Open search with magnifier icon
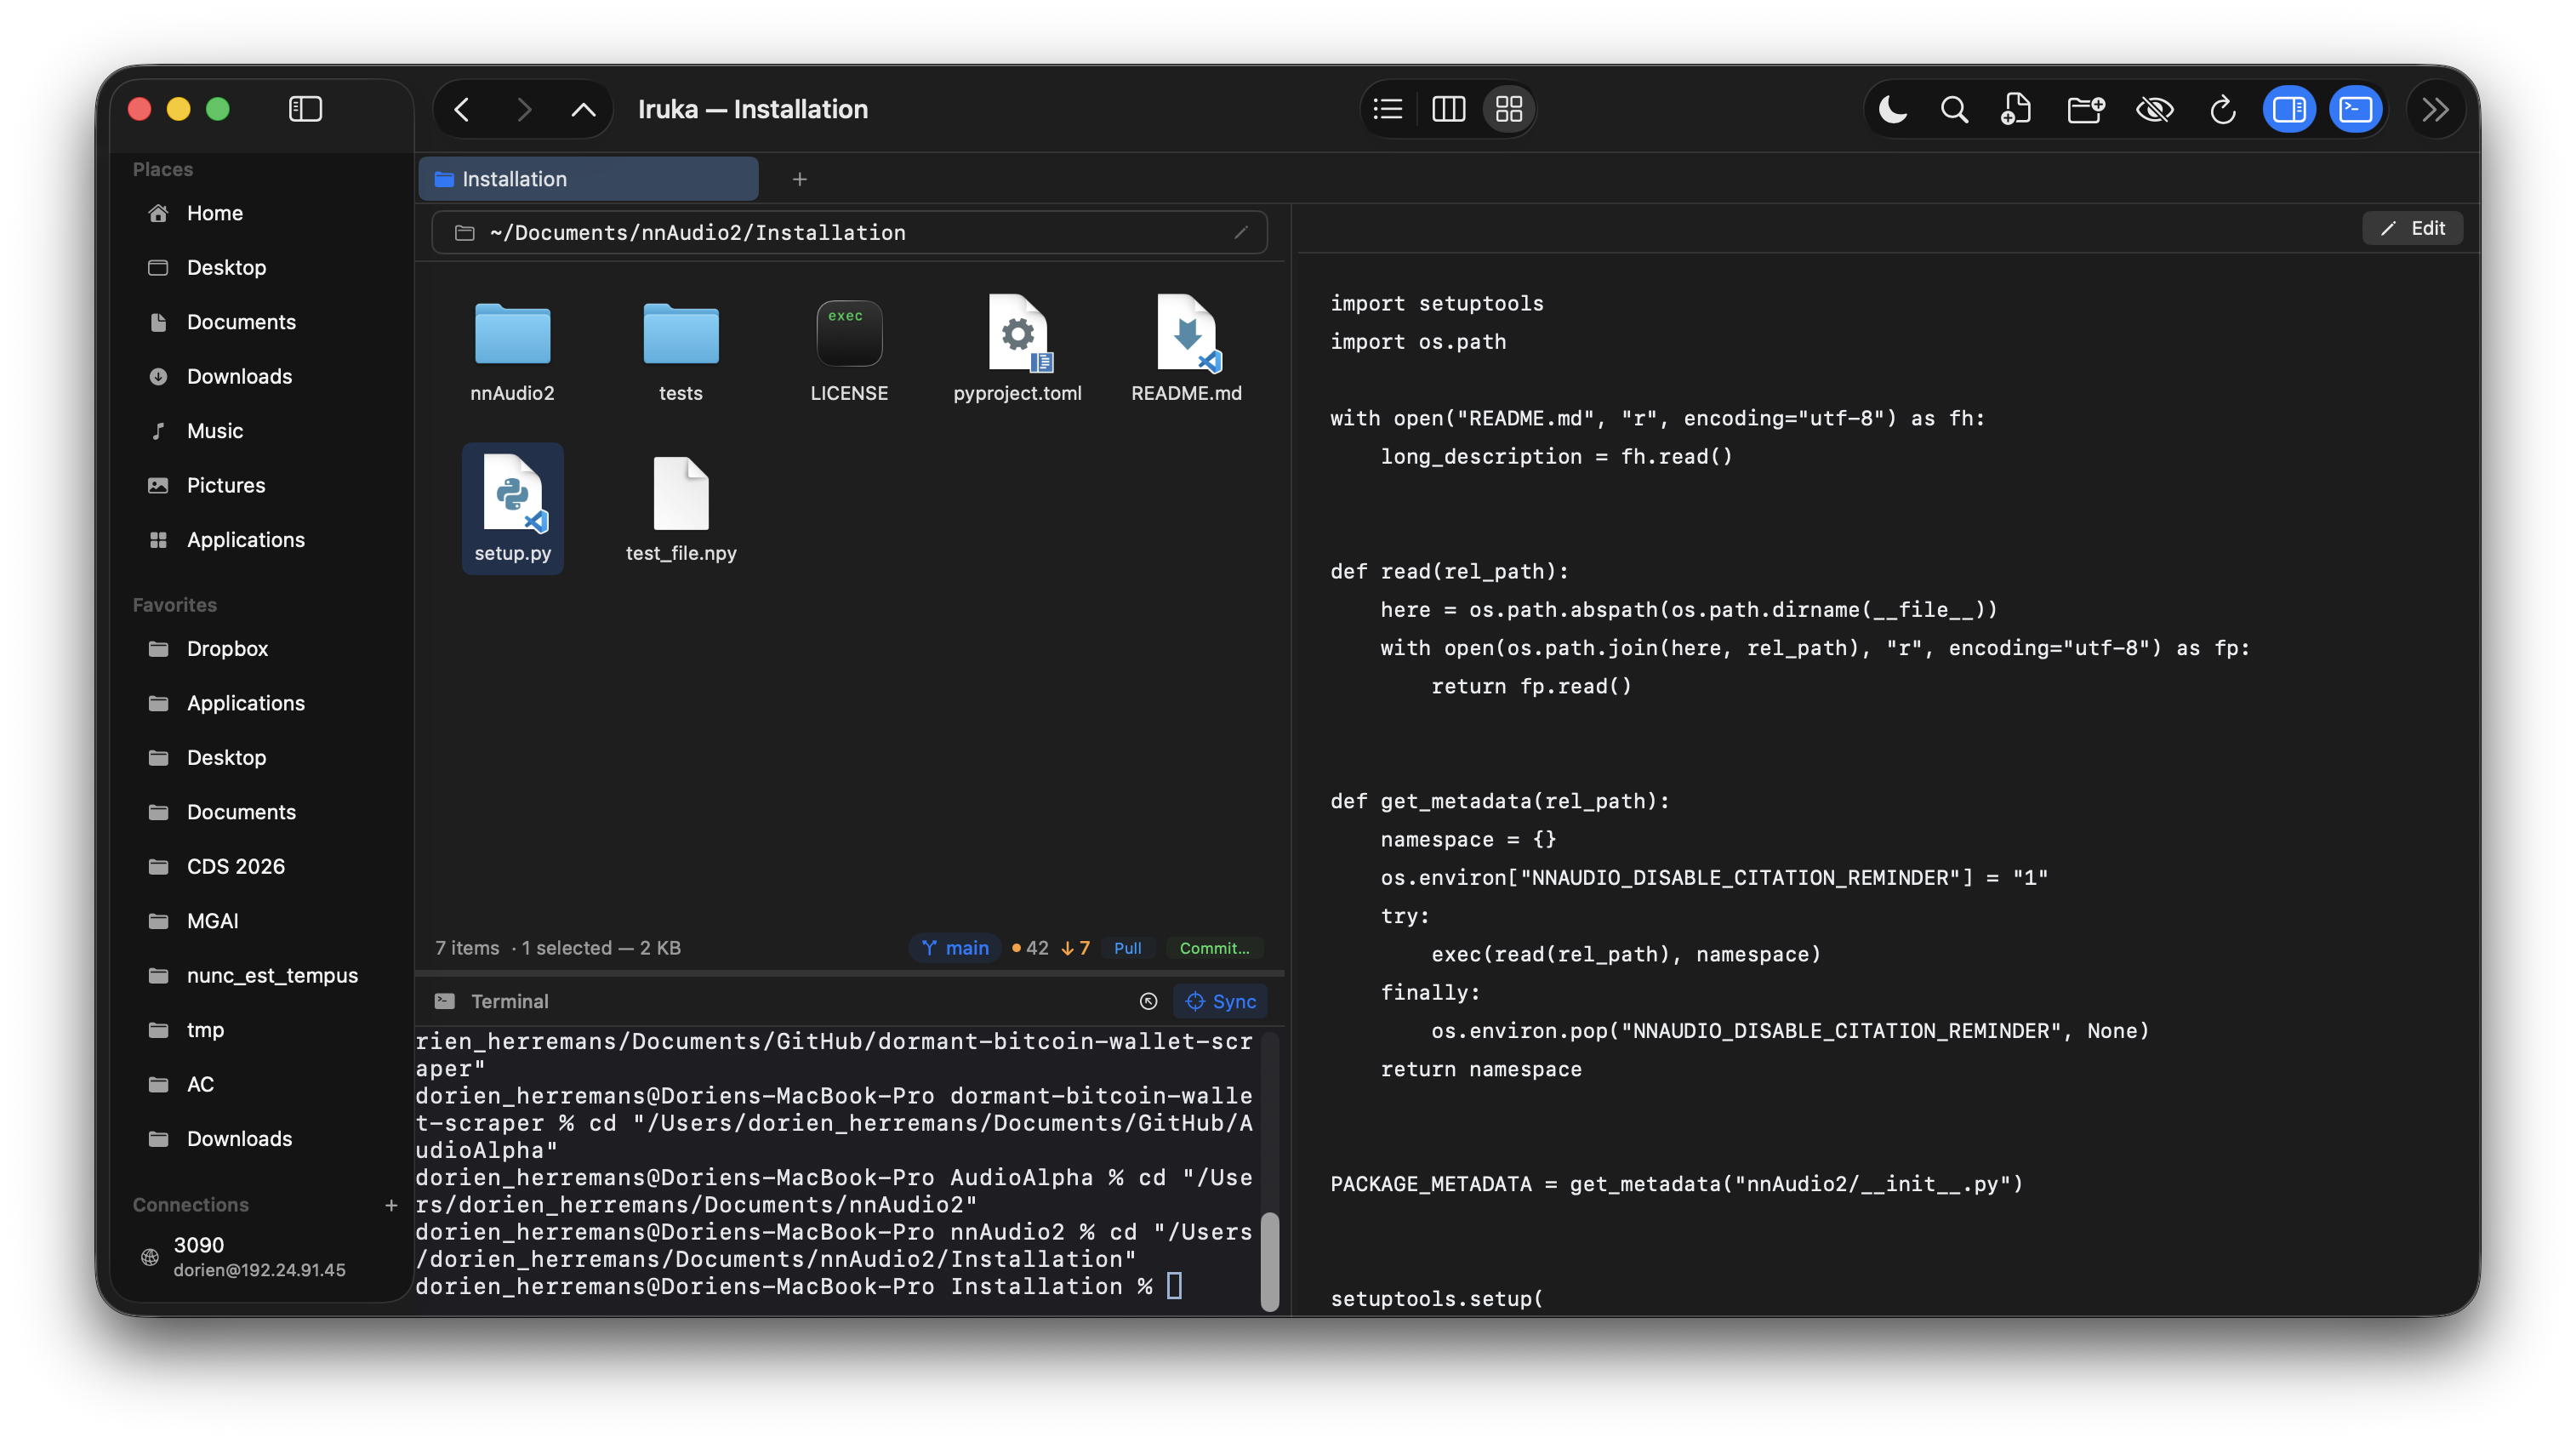 (1954, 109)
